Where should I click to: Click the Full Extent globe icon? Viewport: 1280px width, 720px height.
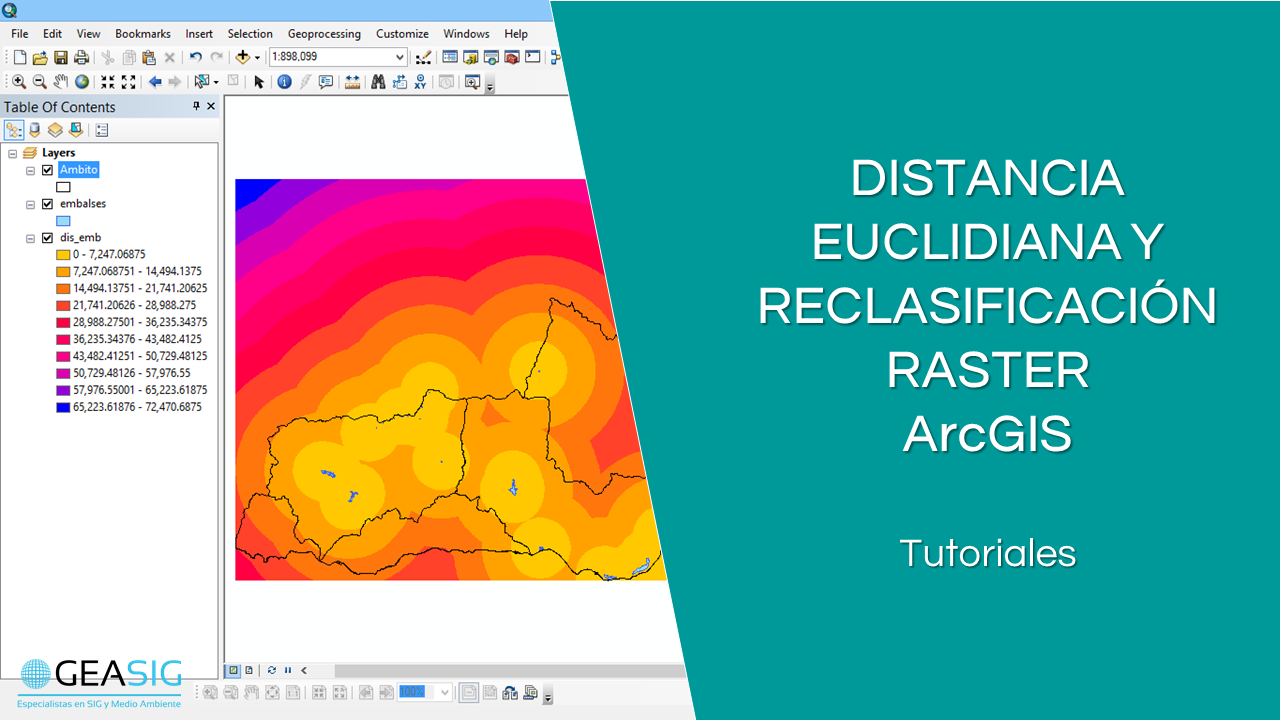pos(82,82)
